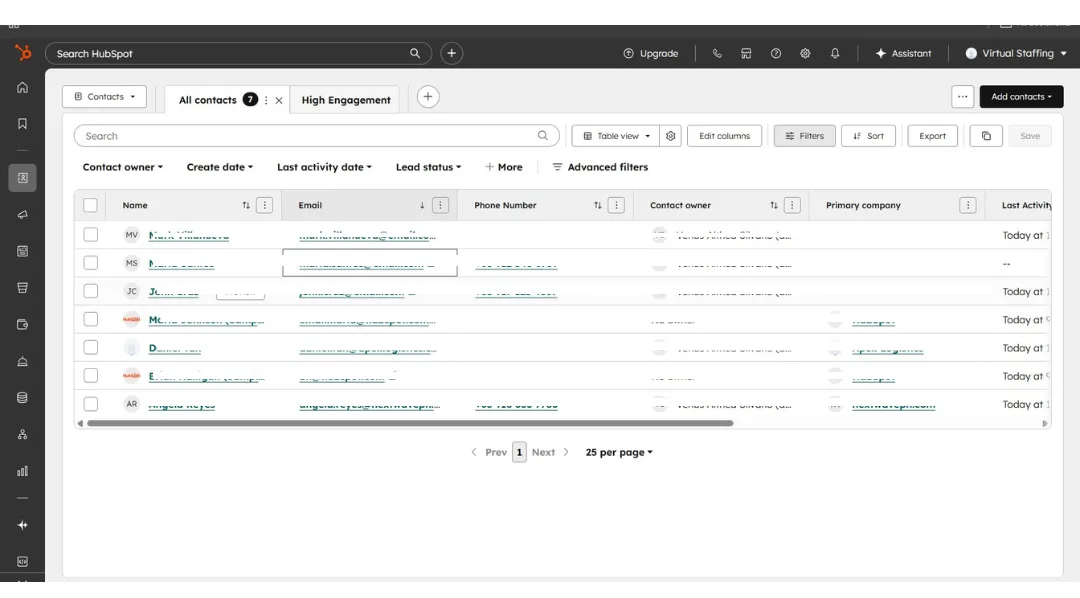This screenshot has height=598, width=1080.
Task: Switch to the High Engagement tab
Action: point(345,100)
